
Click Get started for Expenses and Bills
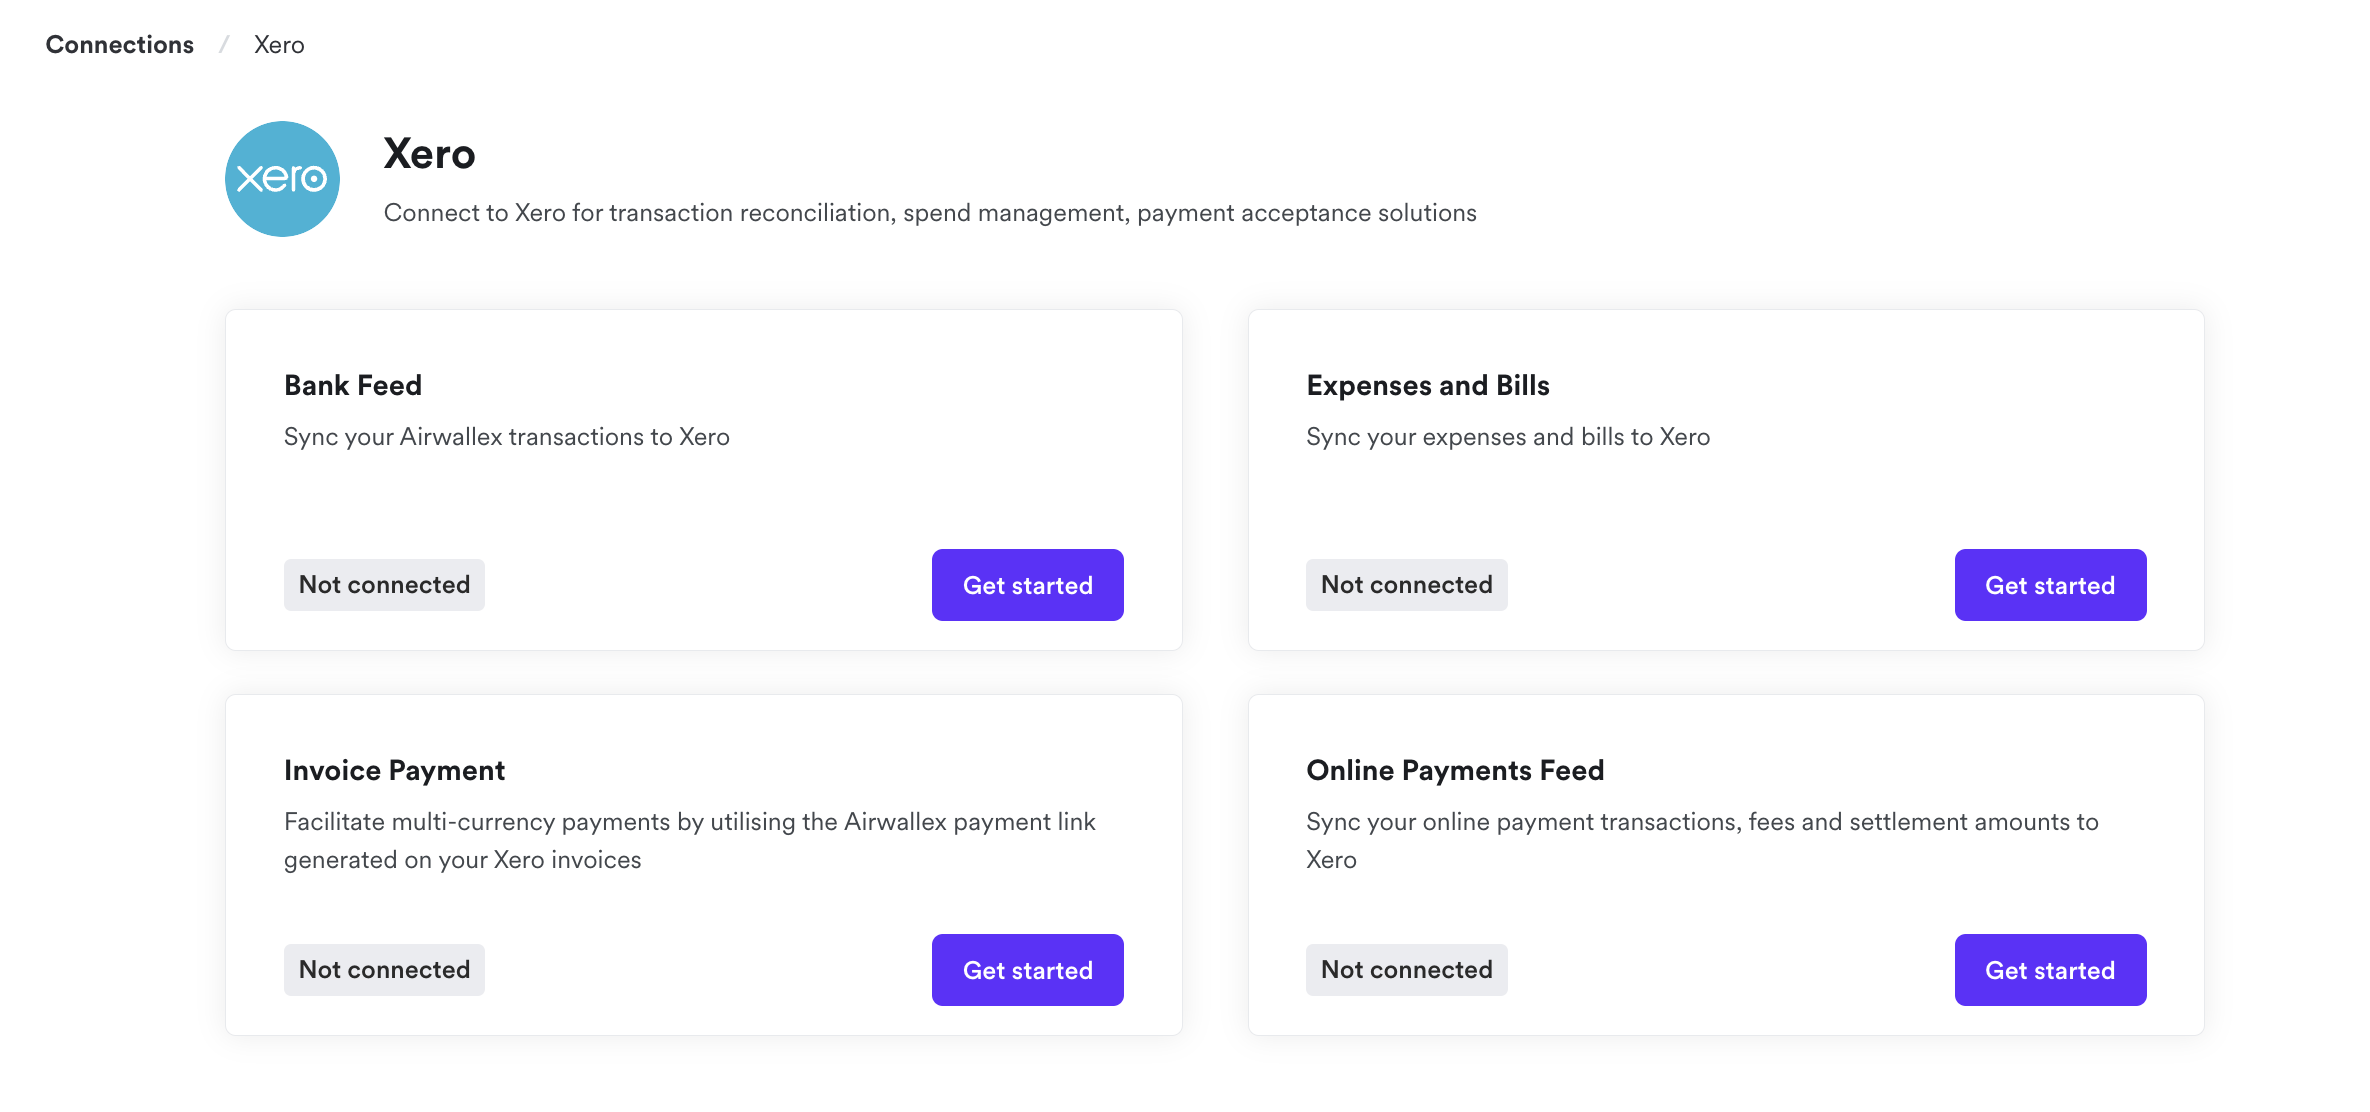2049,585
